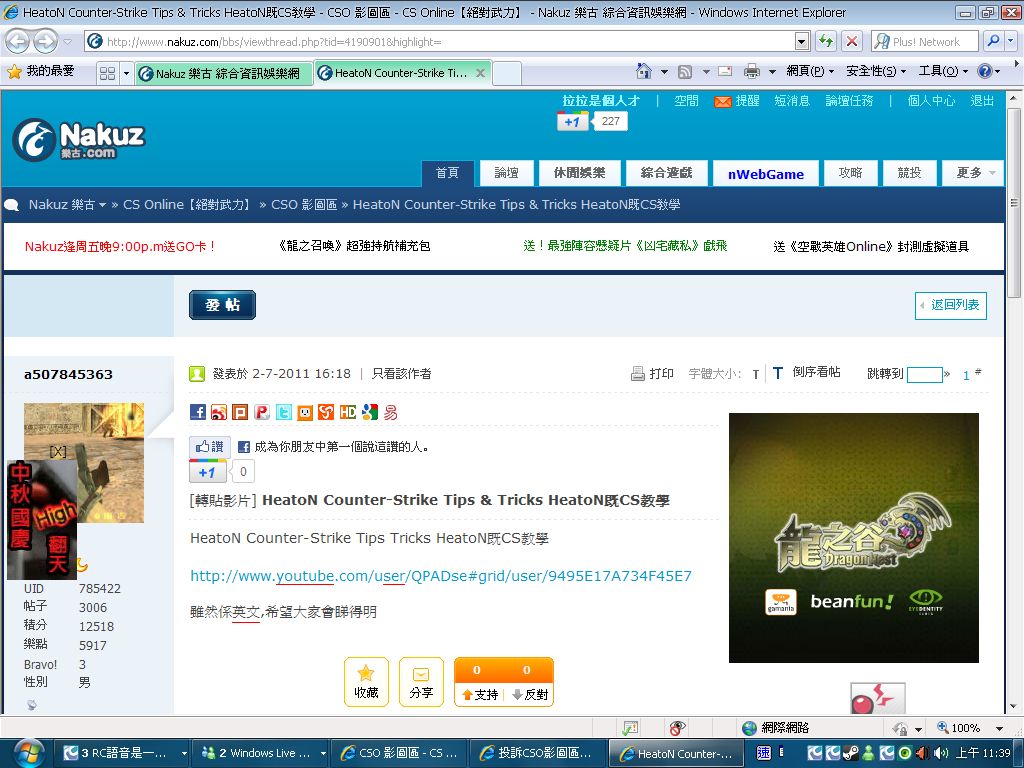Stop loading with the red X icon
This screenshot has width=1024, height=768.
852,41
